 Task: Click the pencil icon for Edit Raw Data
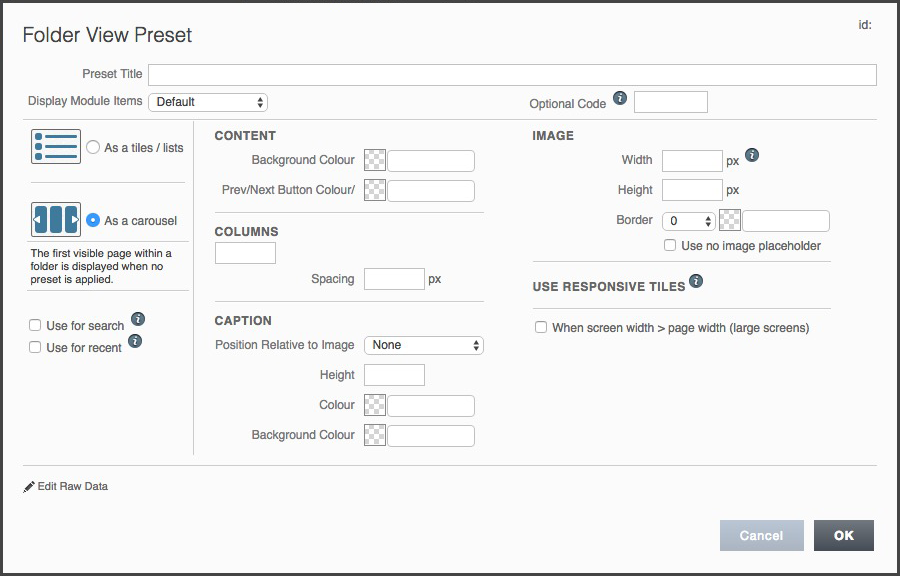pos(29,487)
